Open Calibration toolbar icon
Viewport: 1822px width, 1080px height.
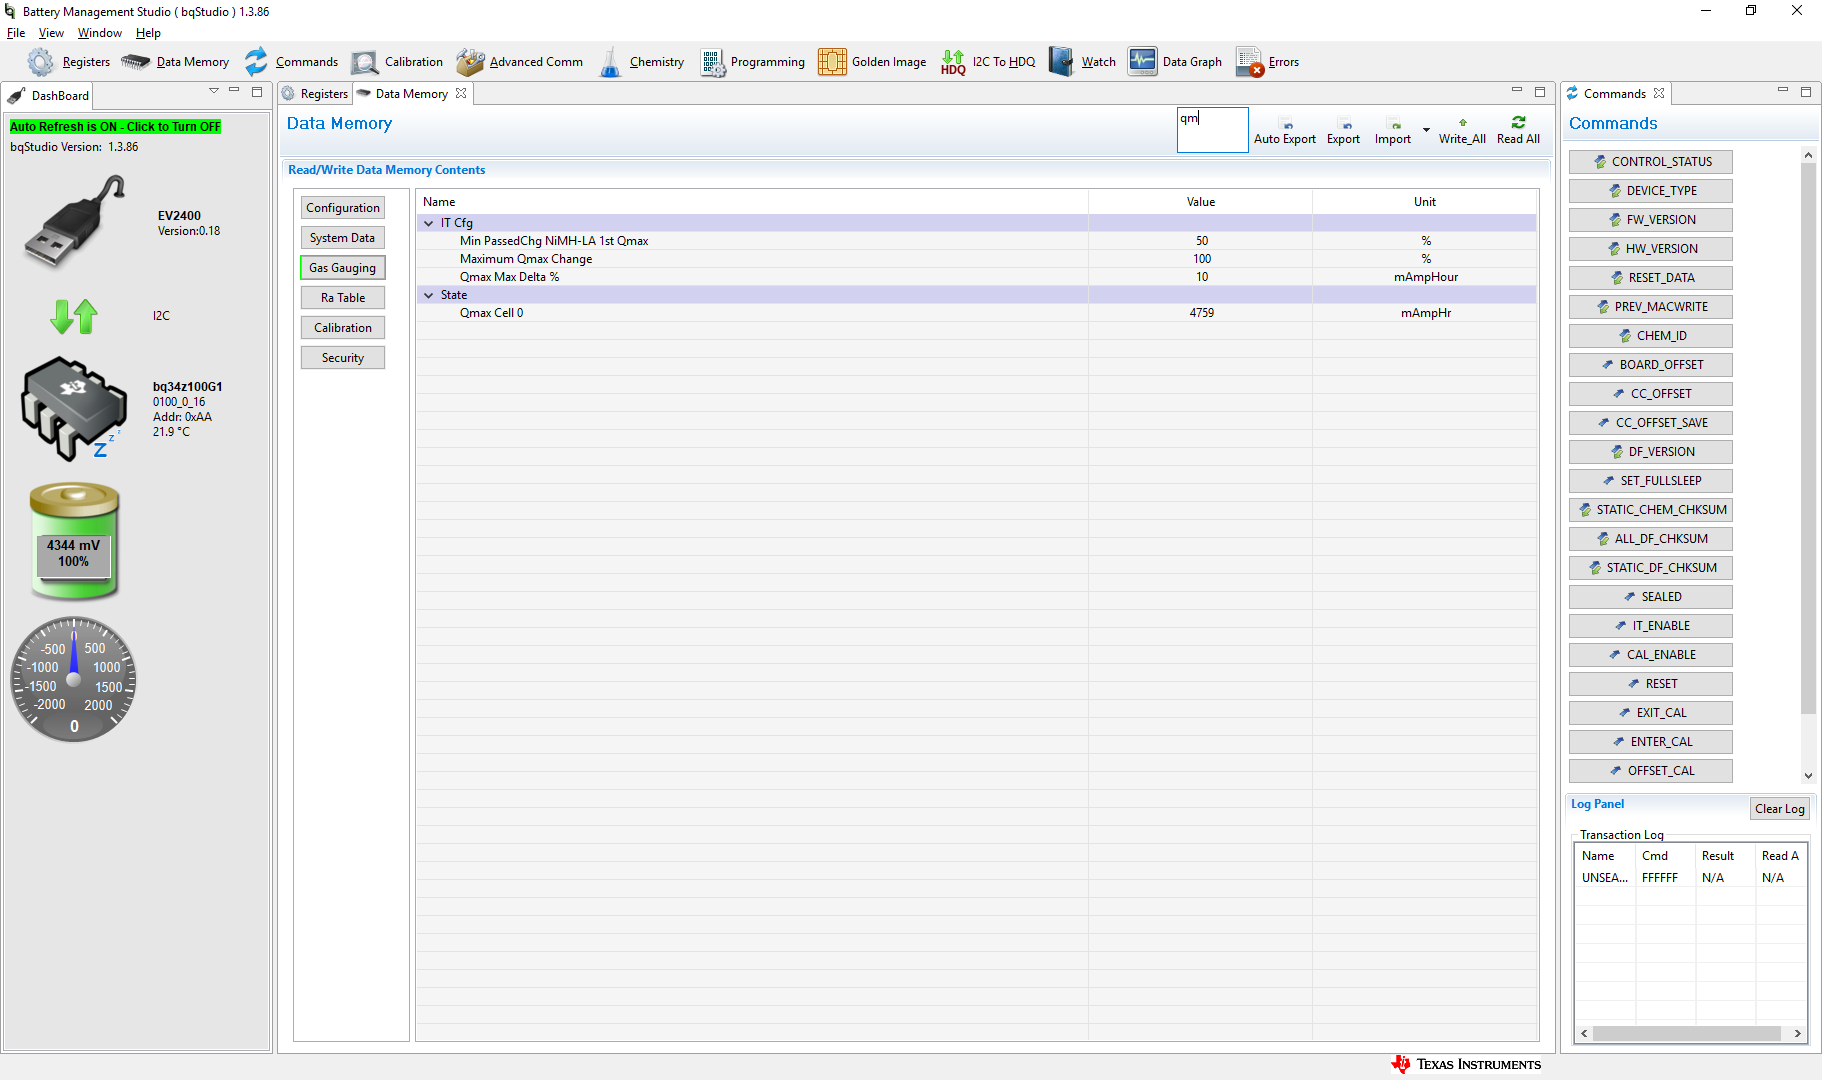pyautogui.click(x=365, y=62)
